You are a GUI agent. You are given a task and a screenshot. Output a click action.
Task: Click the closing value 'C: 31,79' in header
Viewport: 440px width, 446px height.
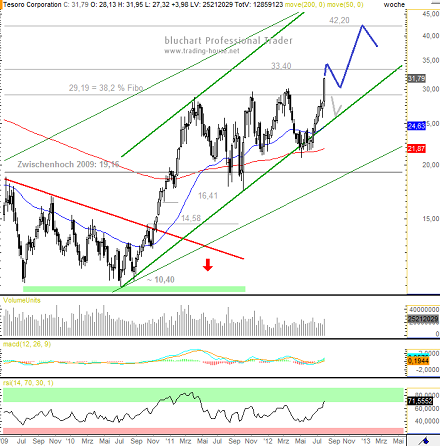76,5
